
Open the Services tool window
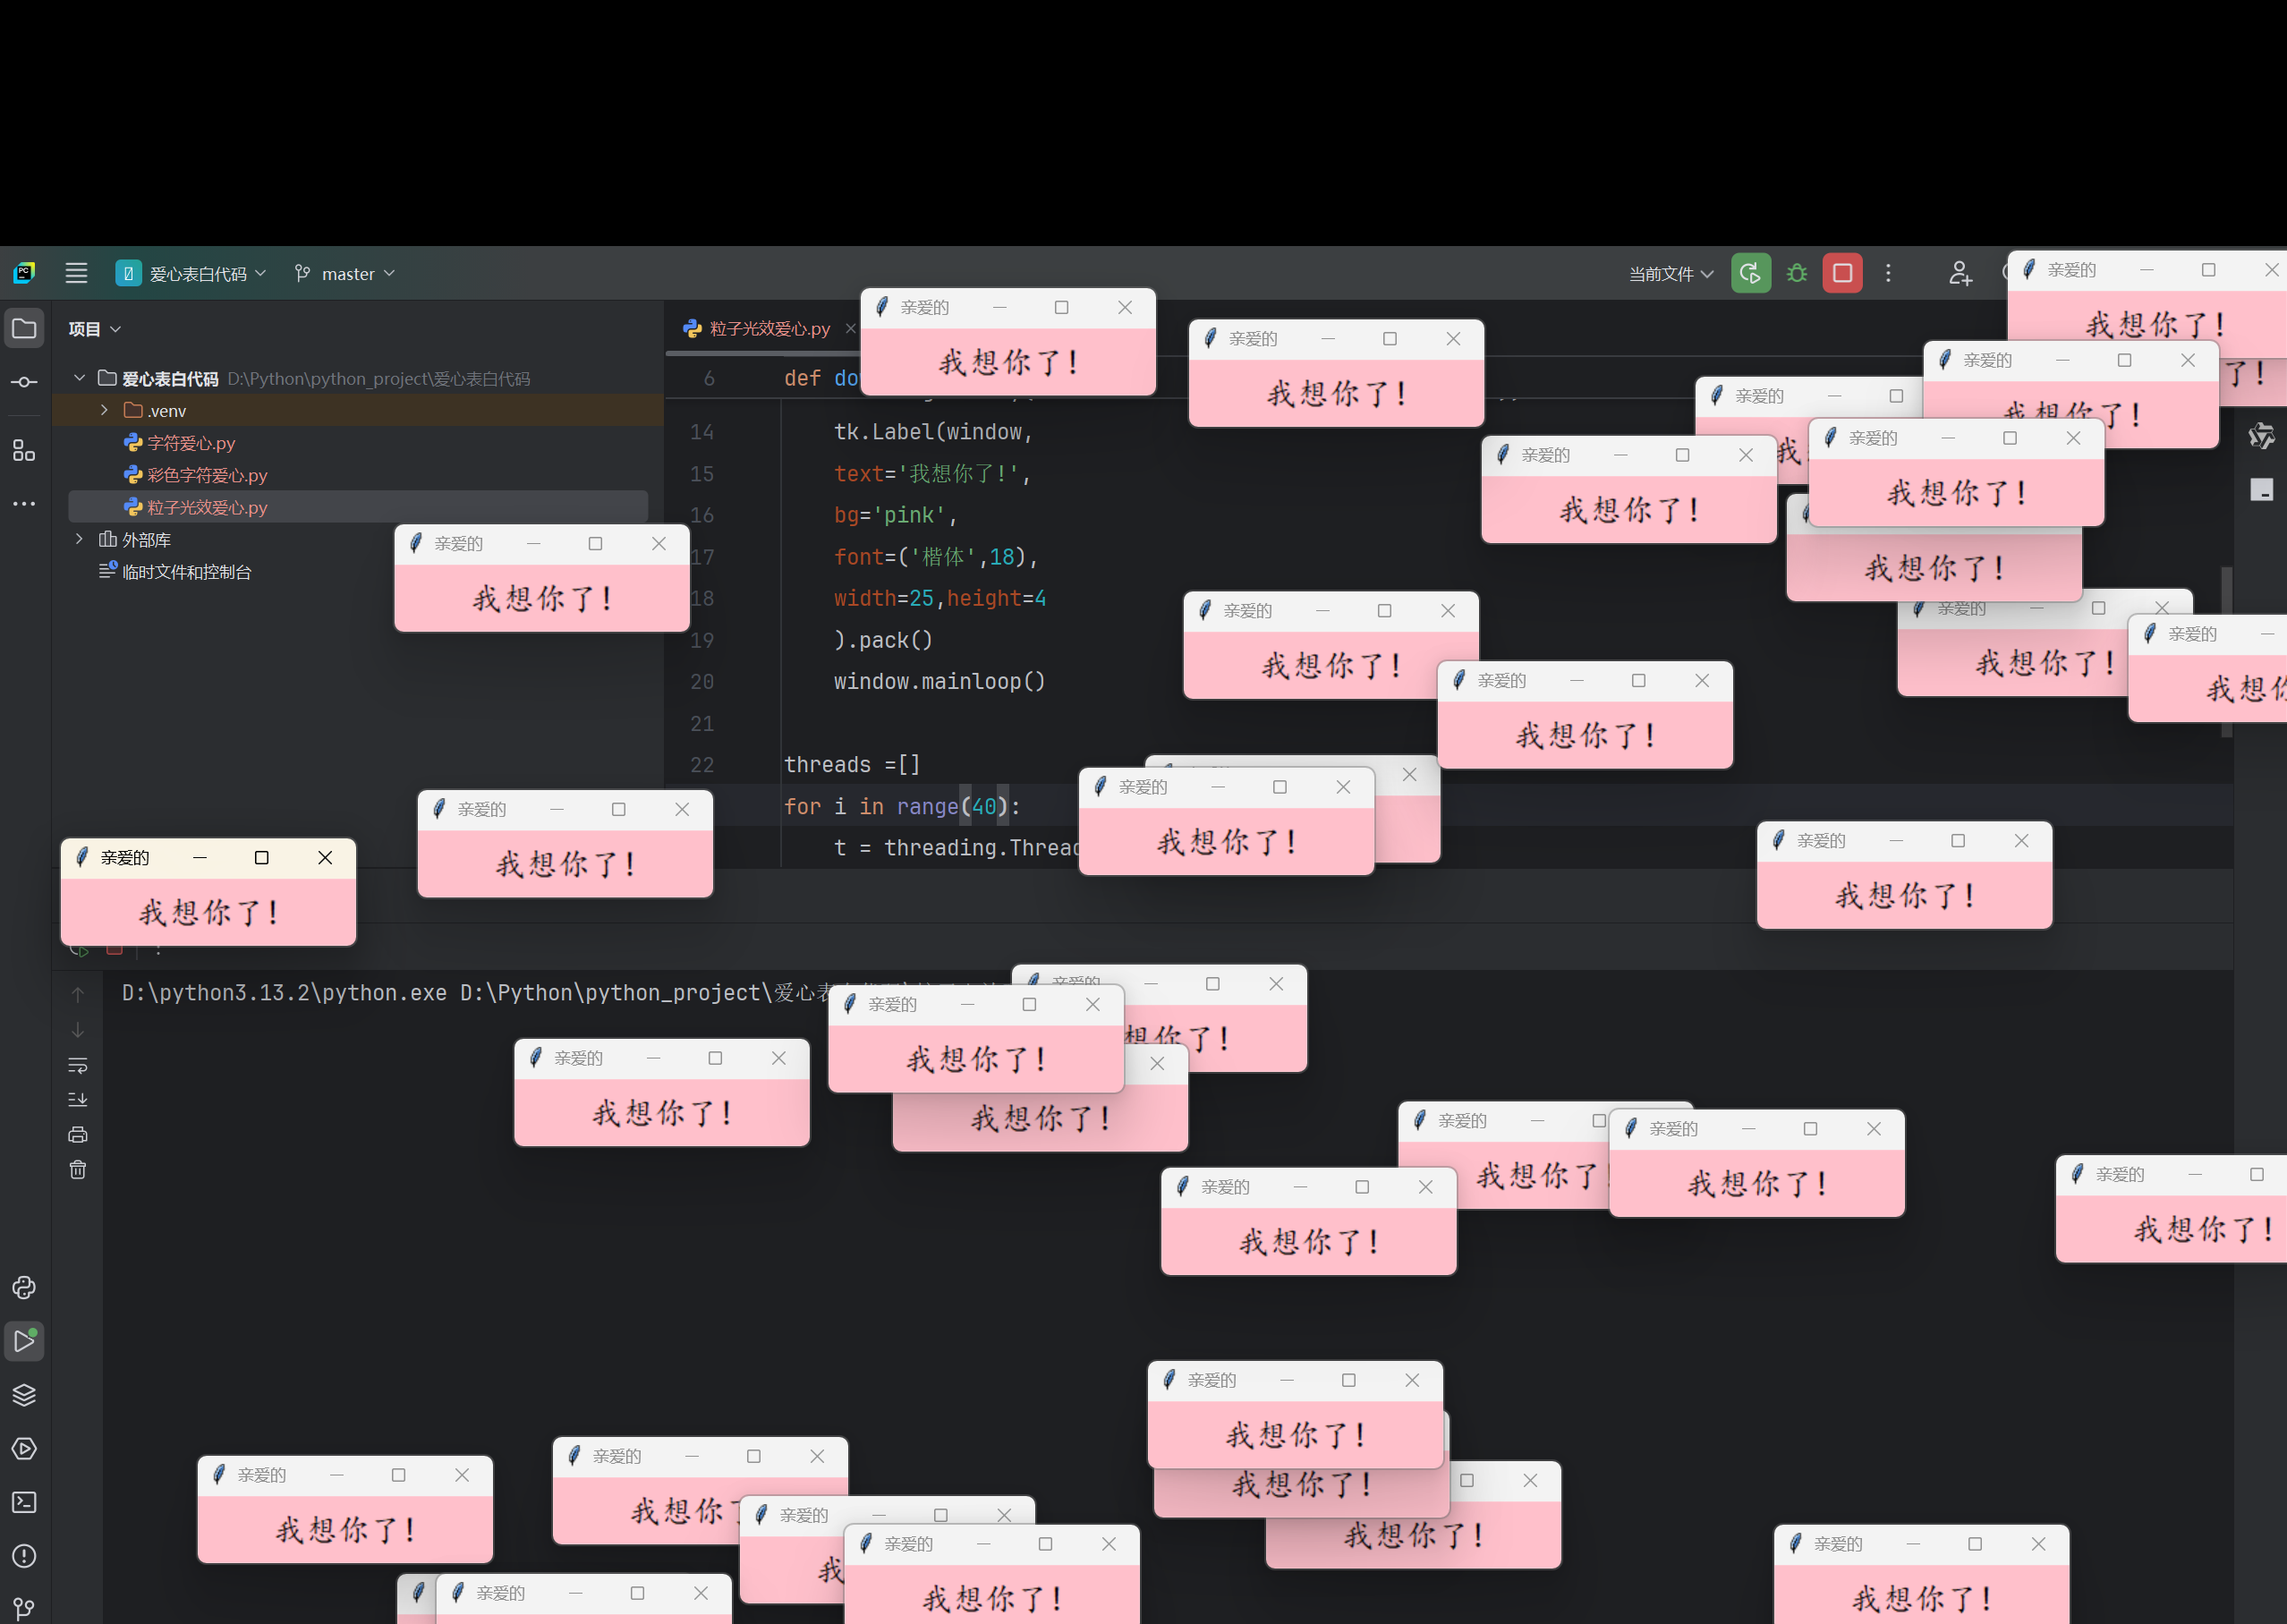[24, 1448]
